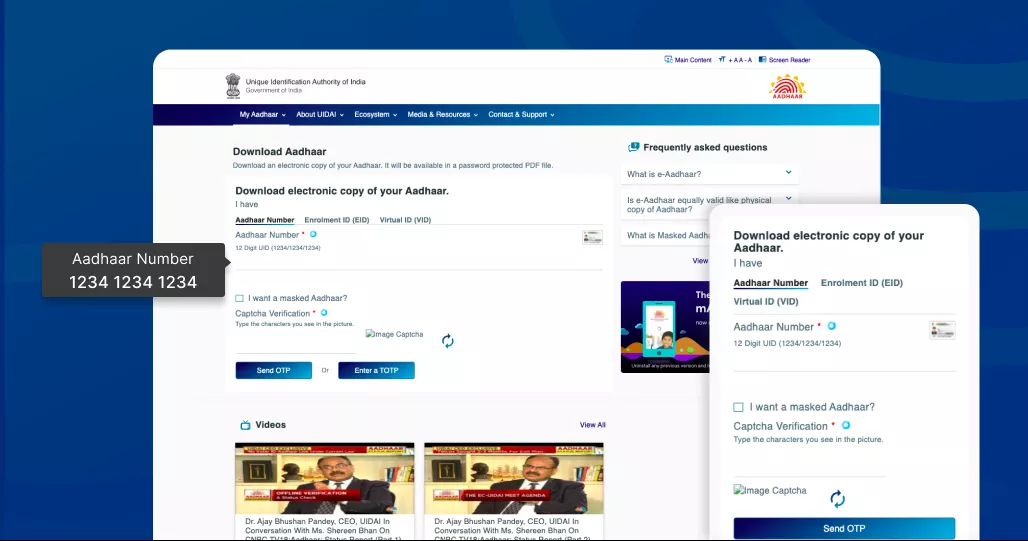Click info icon beside desktop Captcha Verification label
The height and width of the screenshot is (541, 1028).
coord(326,314)
